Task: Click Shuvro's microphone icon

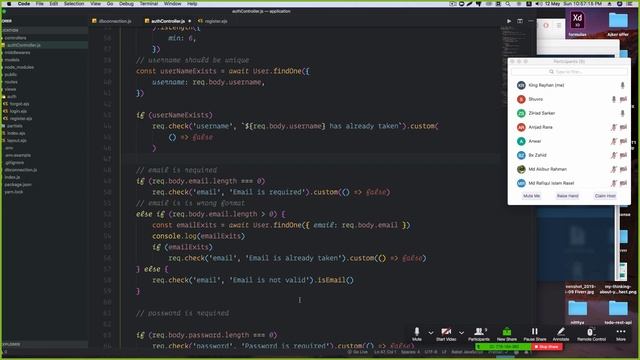Action: pos(613,99)
